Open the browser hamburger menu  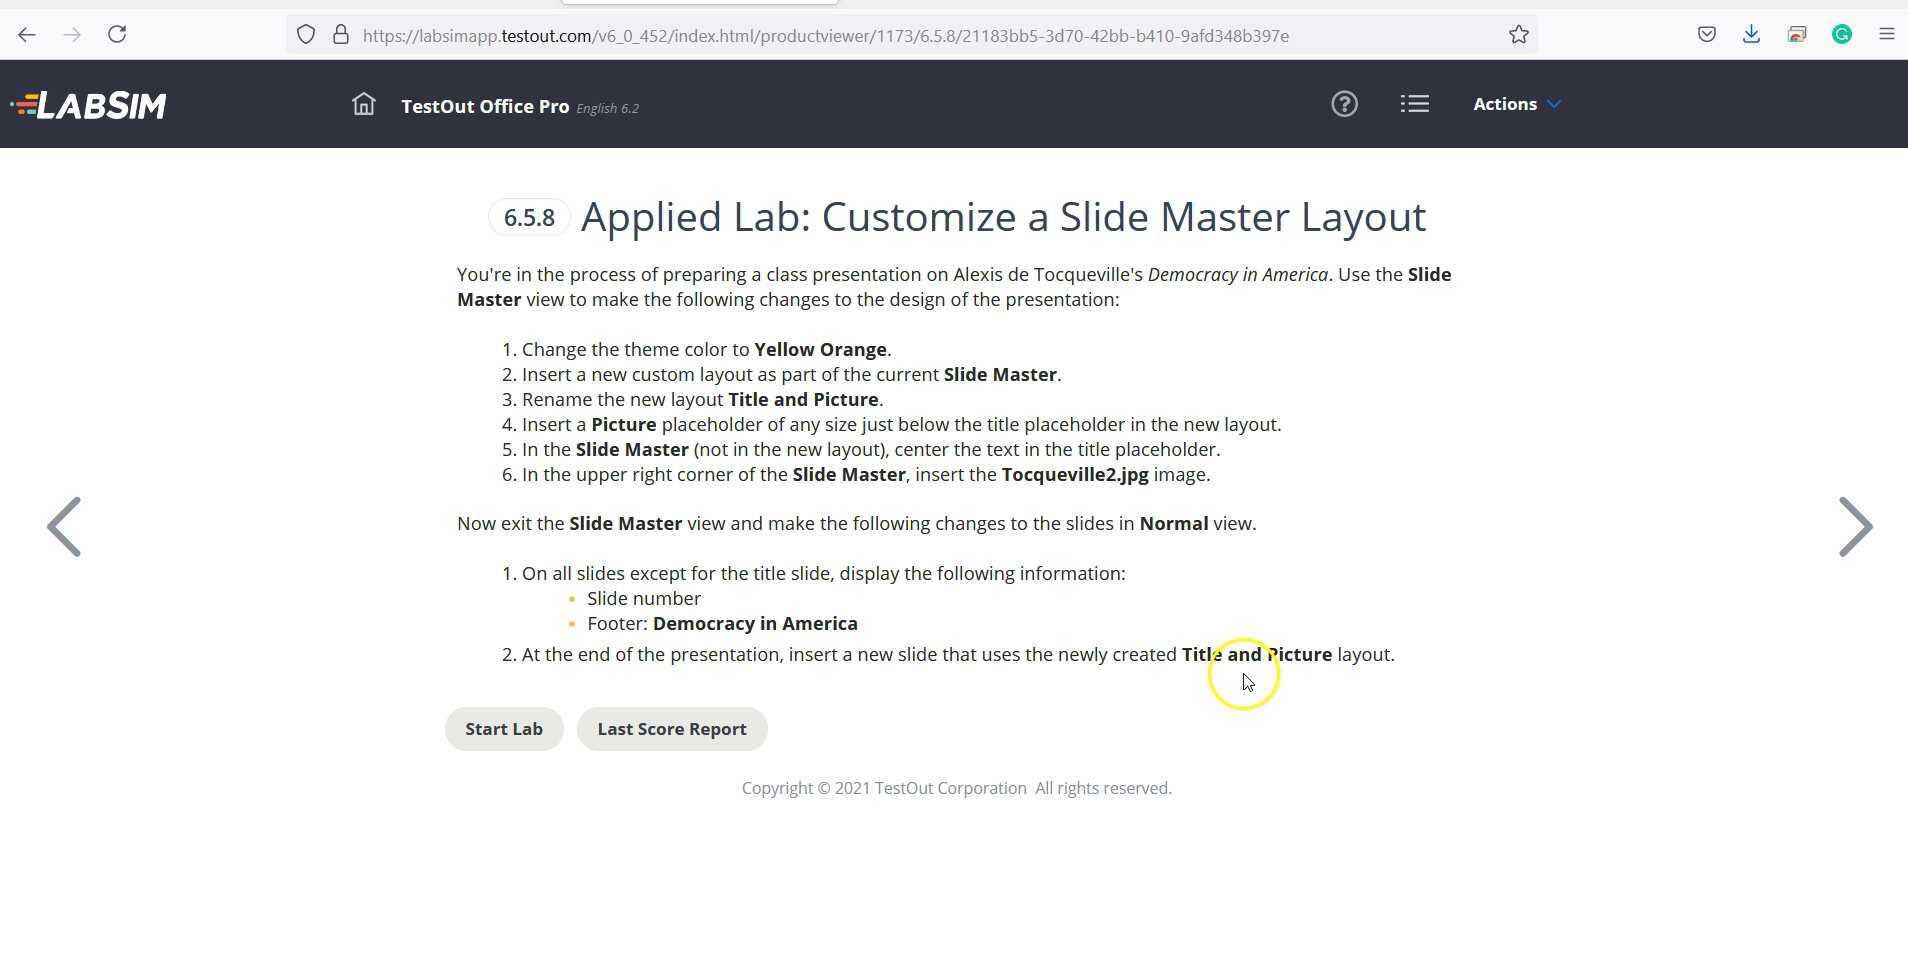pos(1887,35)
